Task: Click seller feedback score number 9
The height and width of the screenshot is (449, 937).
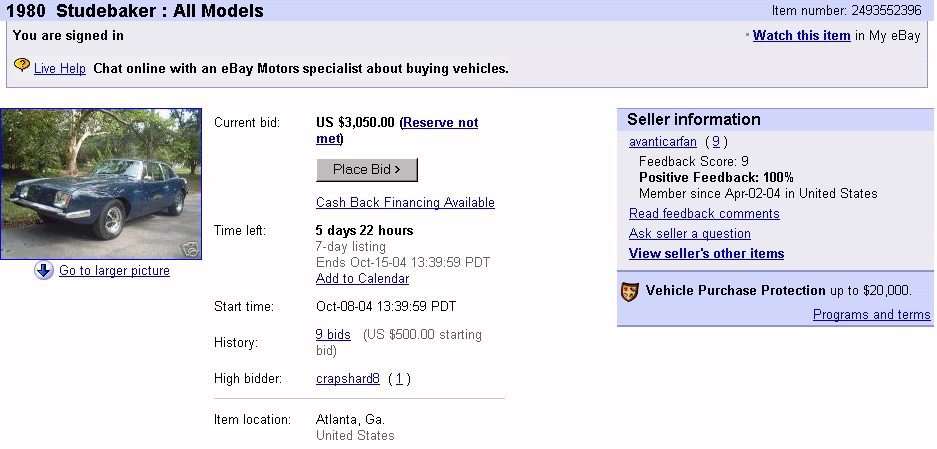Action: tap(716, 142)
